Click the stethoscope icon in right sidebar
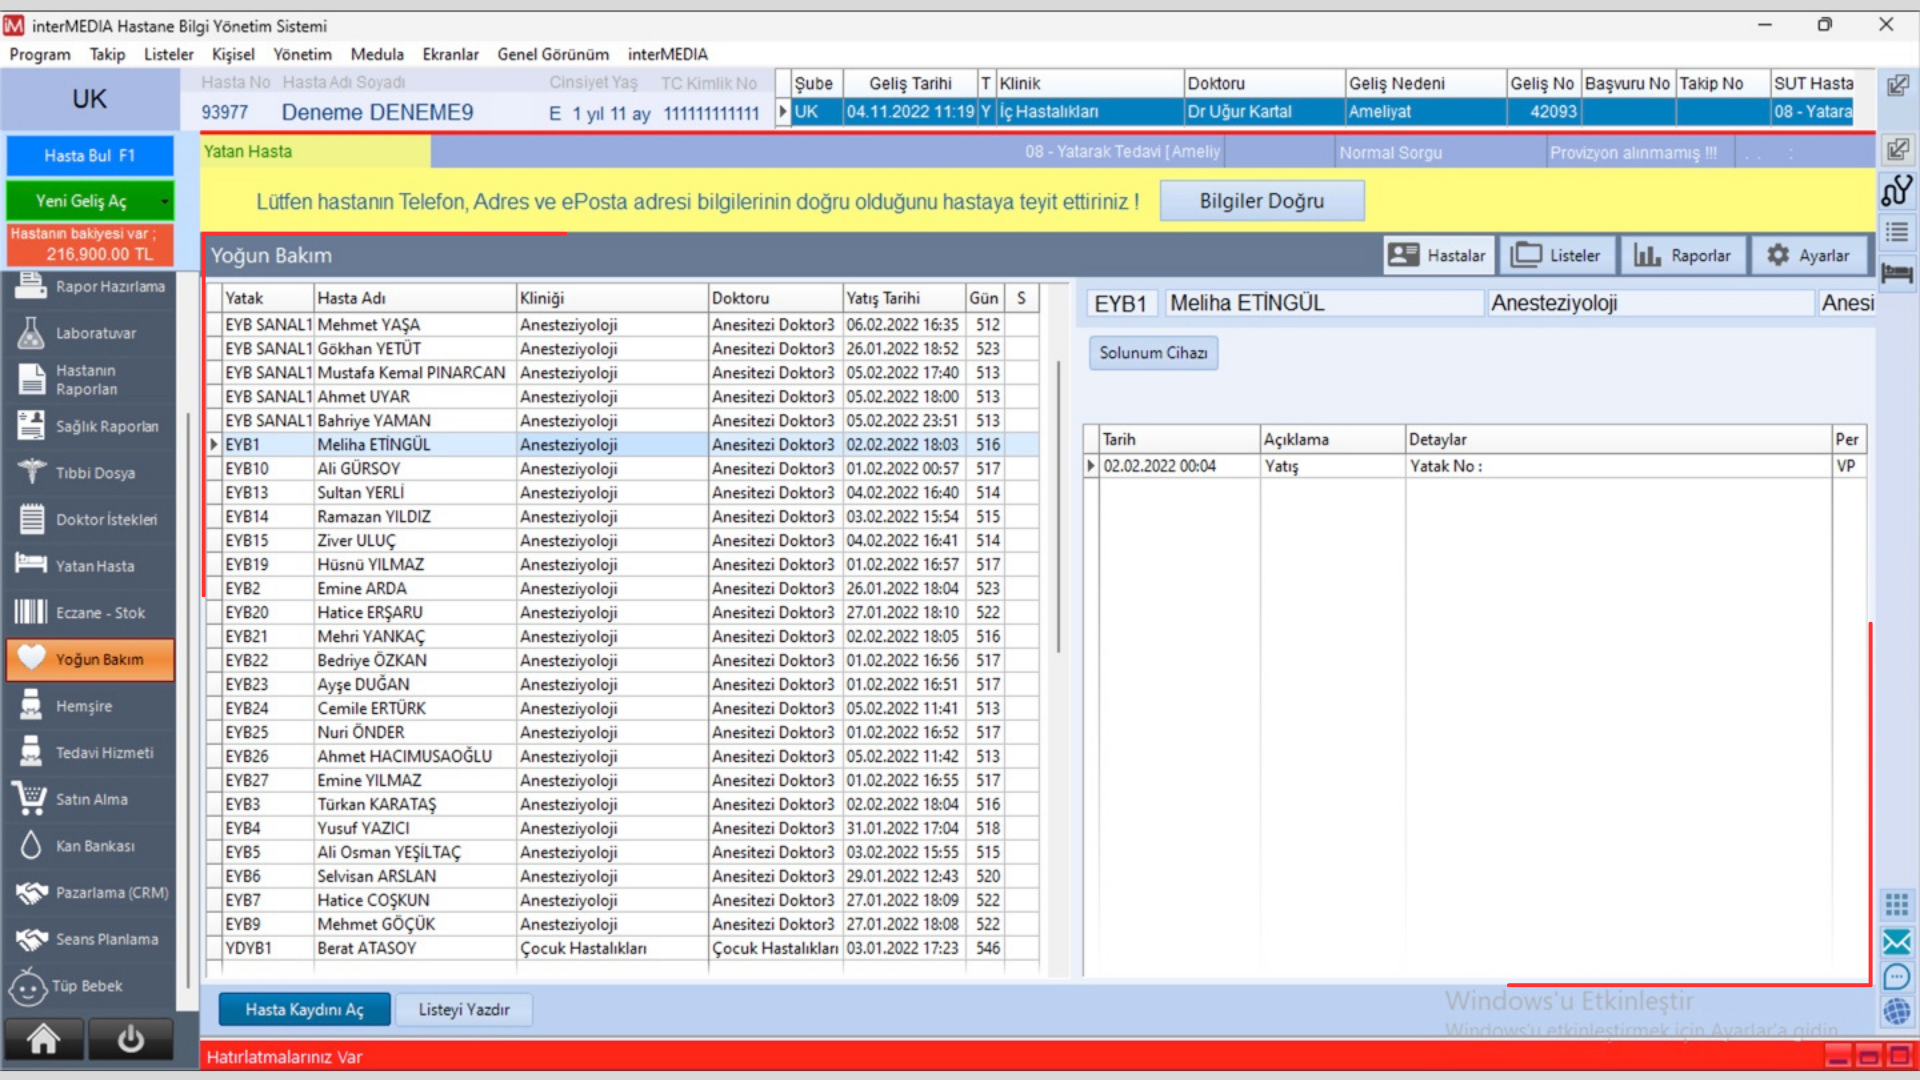 (1896, 190)
